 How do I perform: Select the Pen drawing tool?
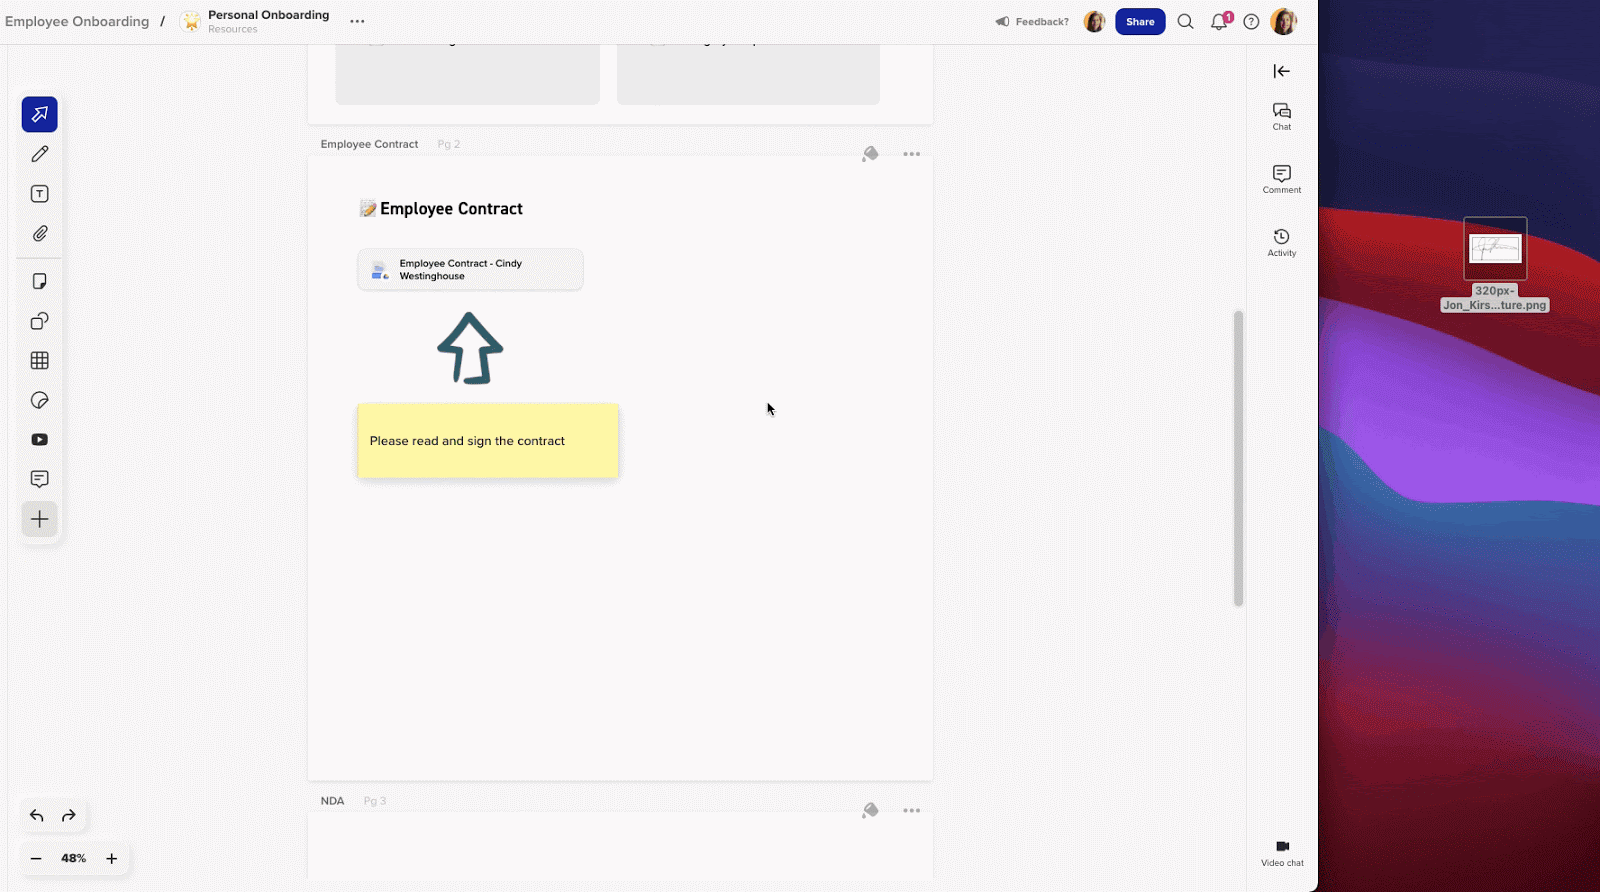(x=40, y=154)
